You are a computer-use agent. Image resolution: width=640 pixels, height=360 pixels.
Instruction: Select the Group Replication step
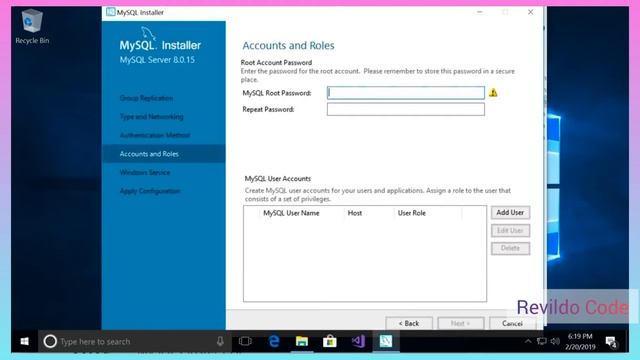(146, 98)
